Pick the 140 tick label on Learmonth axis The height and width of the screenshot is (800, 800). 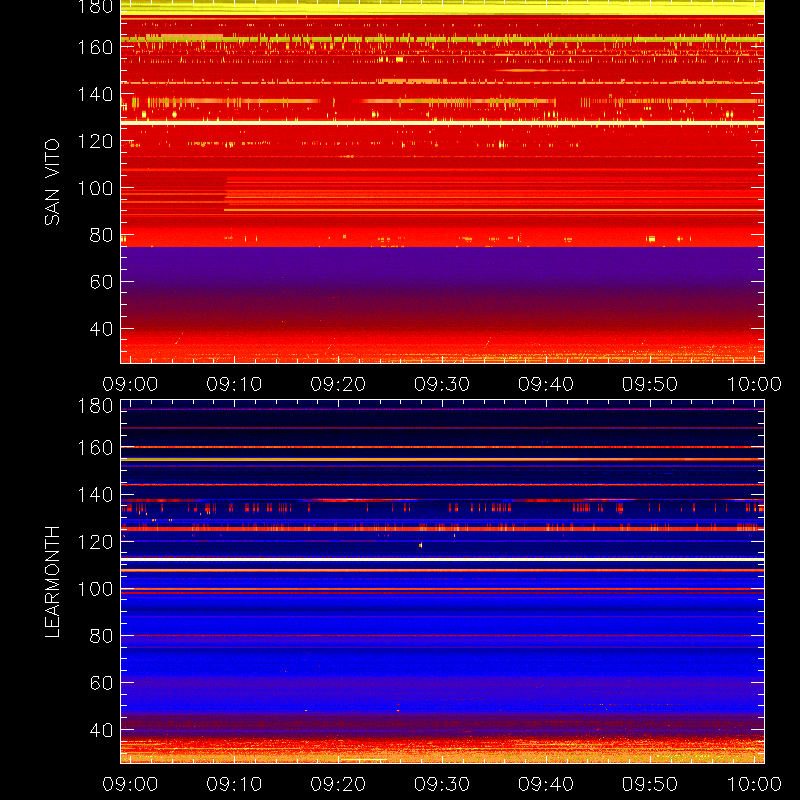(95, 495)
